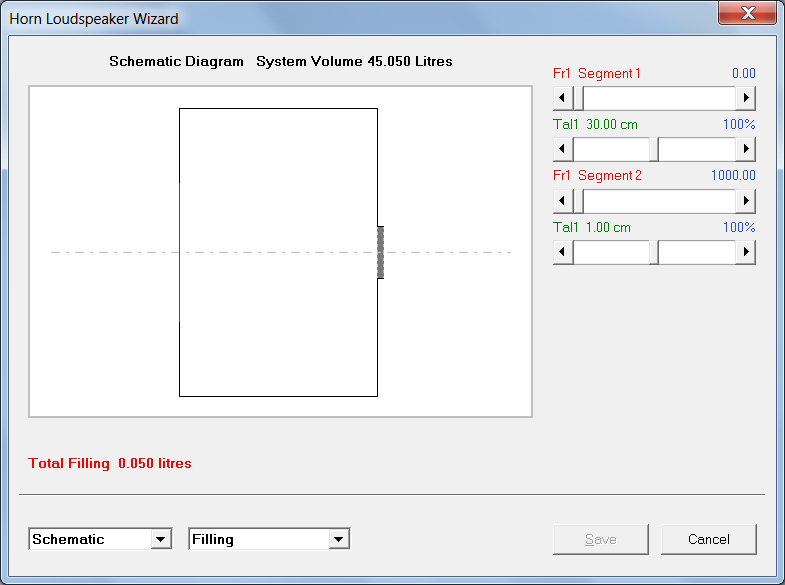Click the Schematic Diagram heading
This screenshot has width=785, height=585.
pyautogui.click(x=176, y=61)
